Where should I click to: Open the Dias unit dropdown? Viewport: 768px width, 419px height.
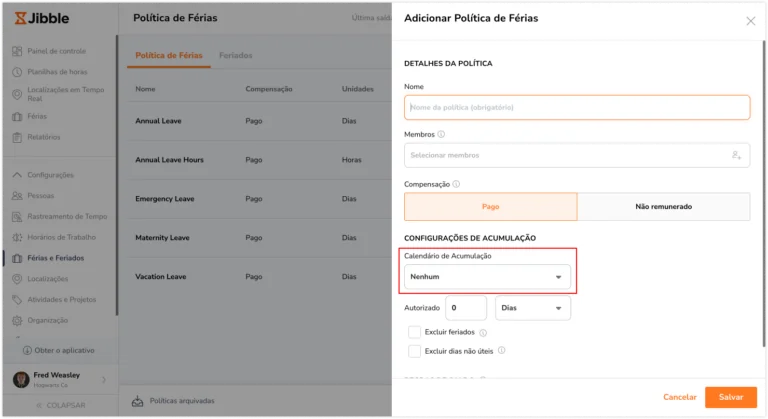(x=532, y=308)
